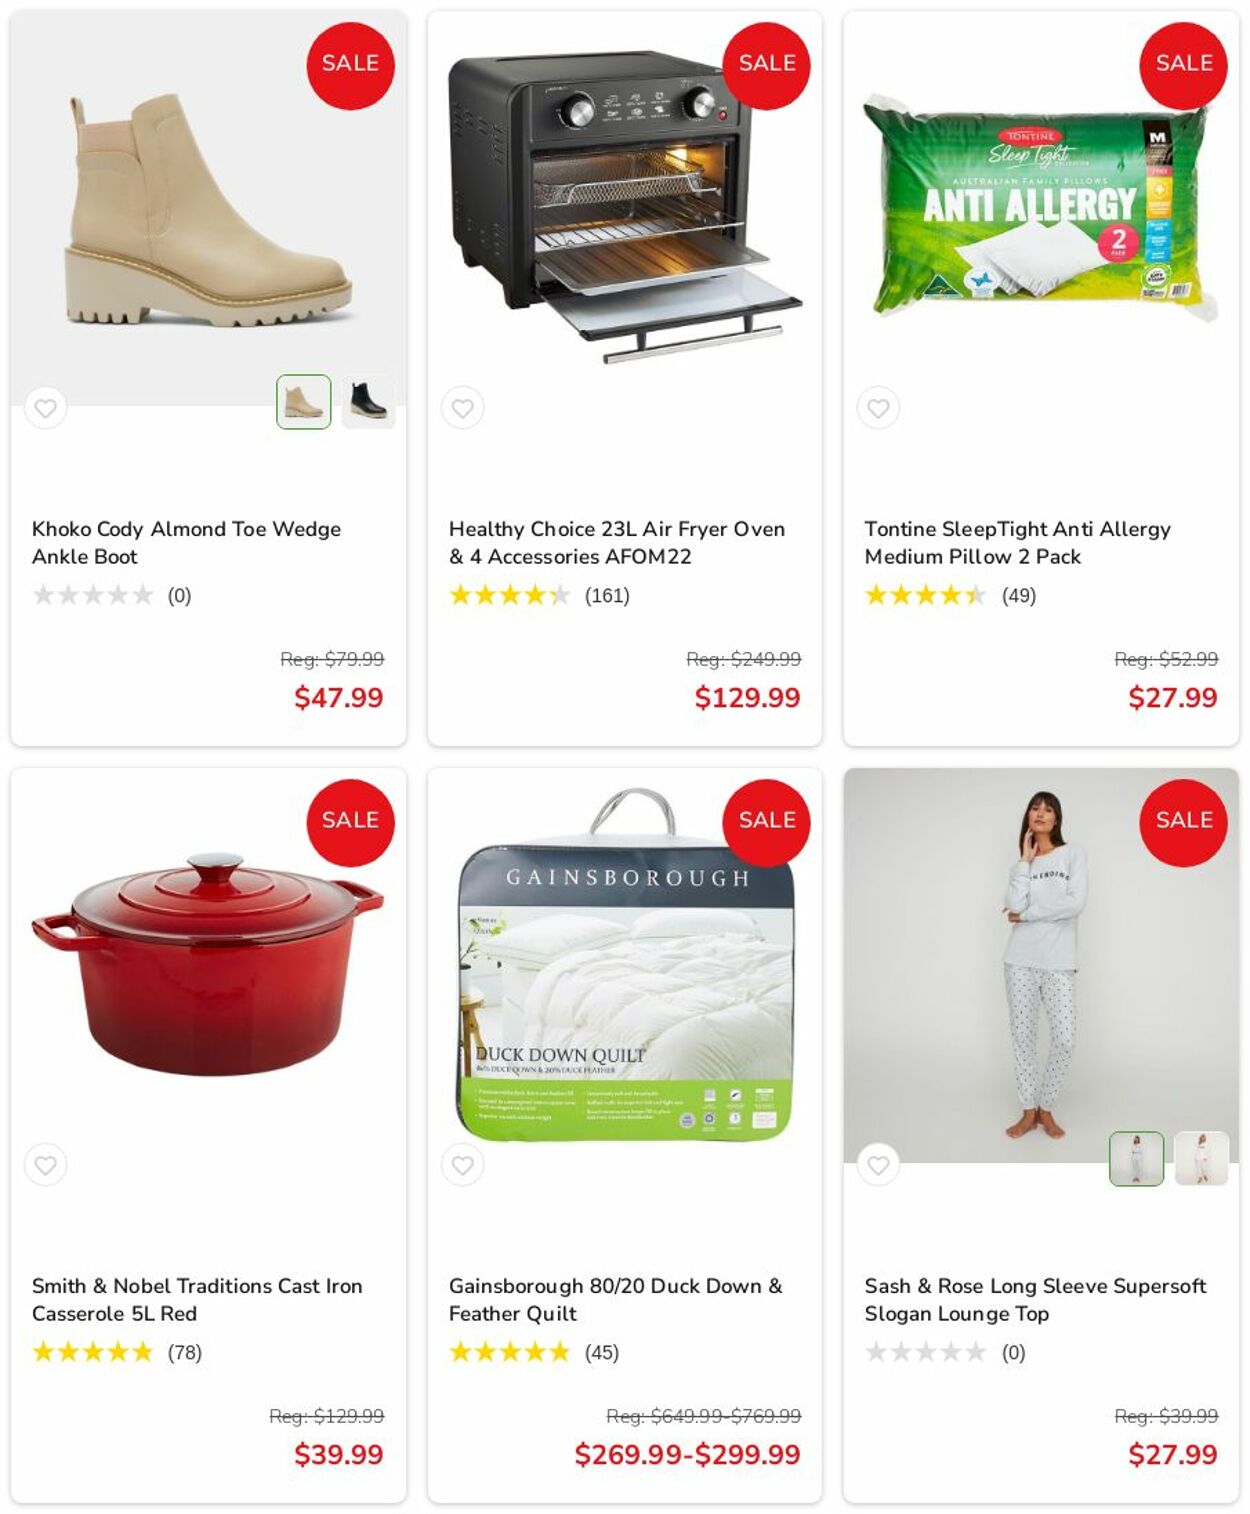Save Gainsborough Duck Down Quilt to wishlist
The height and width of the screenshot is (1514, 1250).
(x=462, y=1165)
